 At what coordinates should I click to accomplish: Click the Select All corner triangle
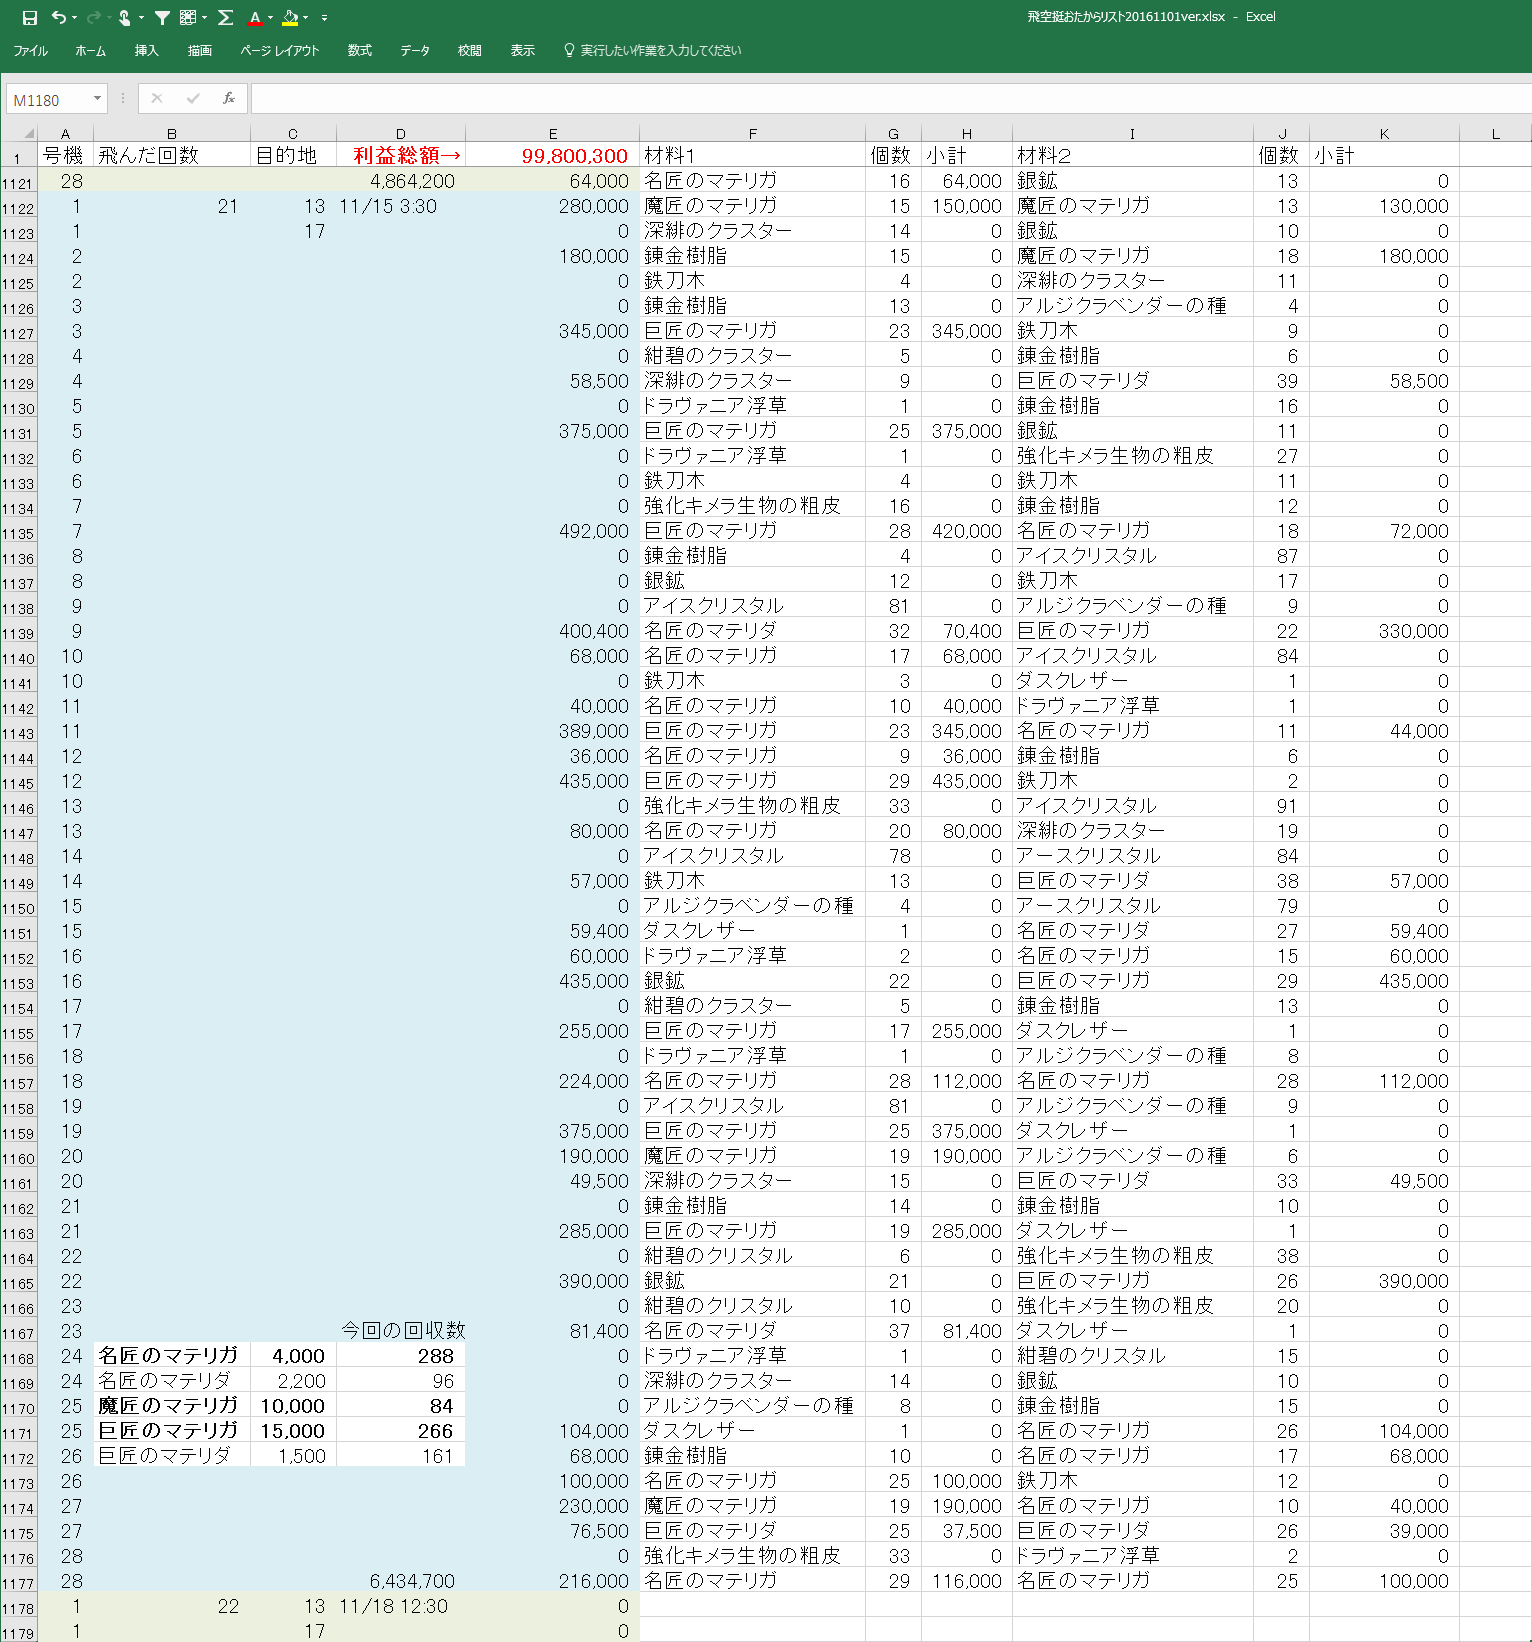pyautogui.click(x=28, y=133)
